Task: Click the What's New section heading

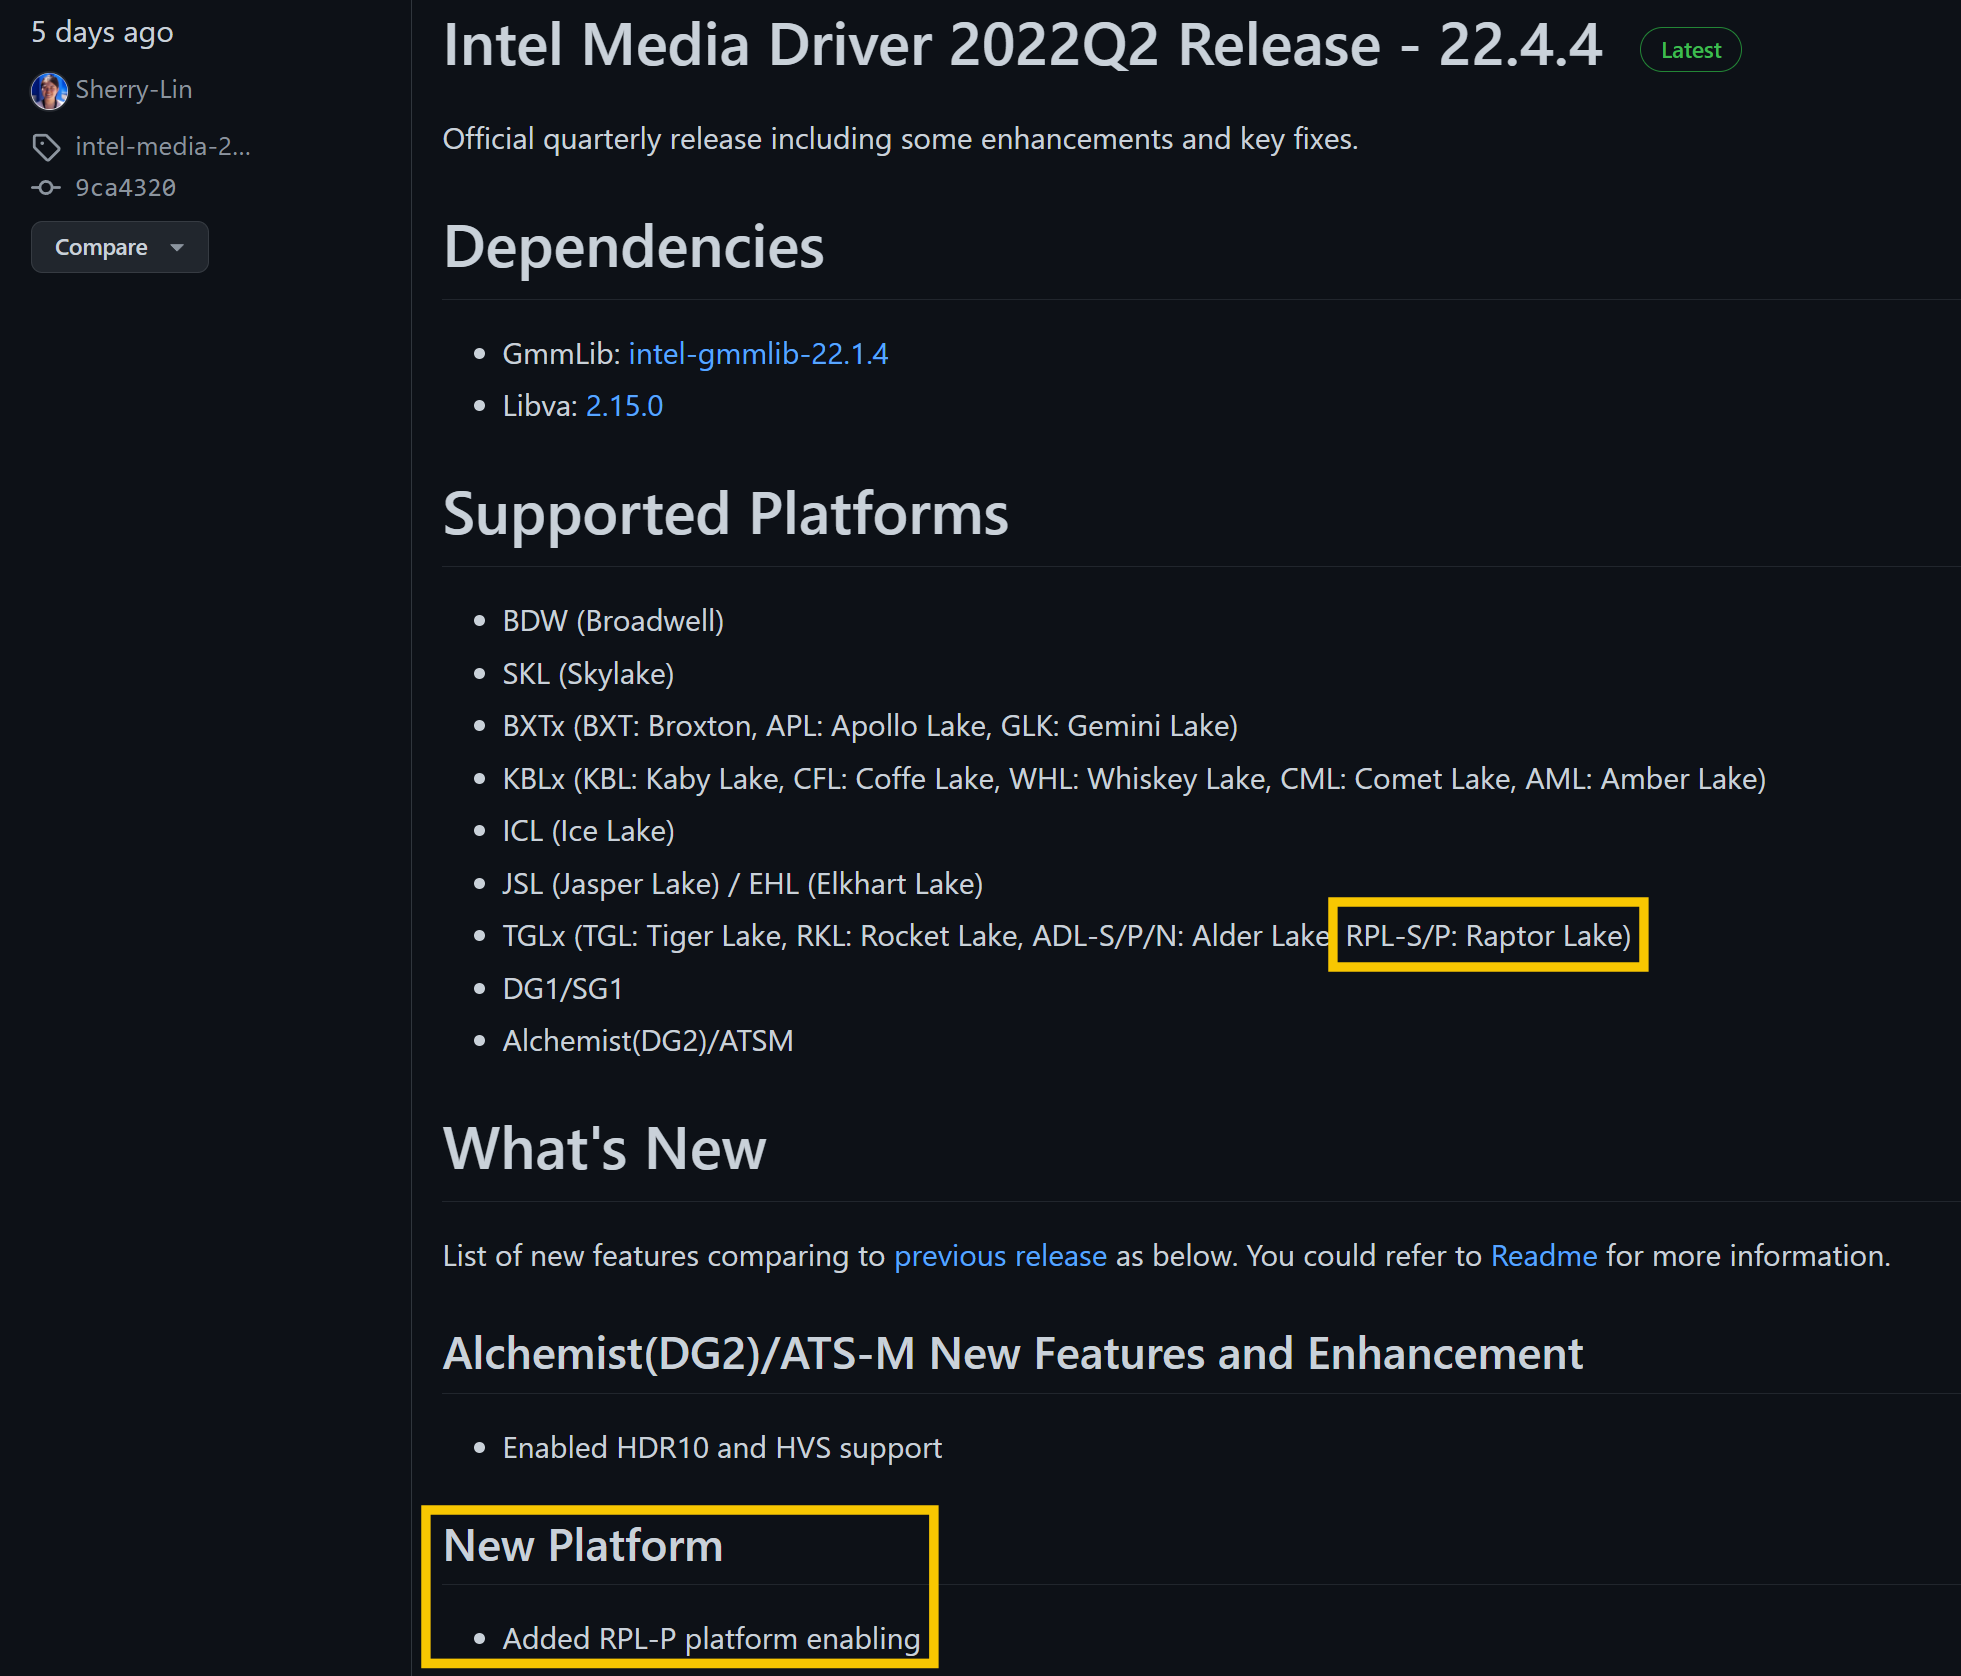Action: [x=604, y=1149]
